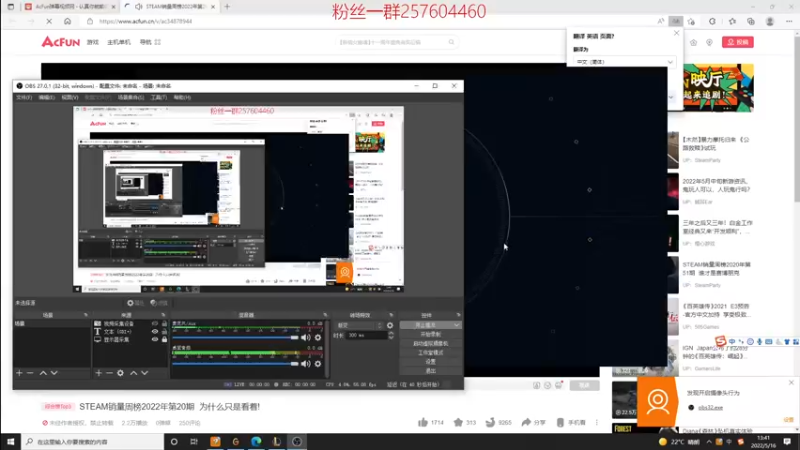Toggle visibility of 文本 (GDI+) source
Viewport: 800px width, 450px height.
point(155,332)
